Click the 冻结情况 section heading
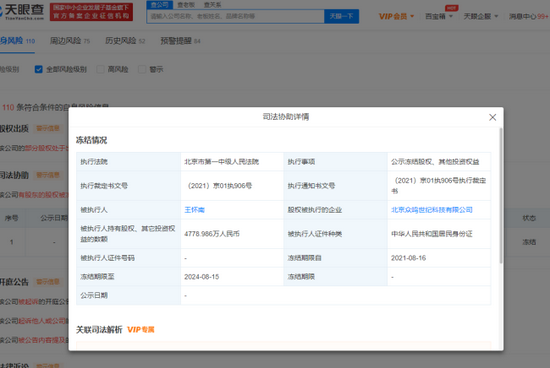The height and width of the screenshot is (368, 550). 92,140
